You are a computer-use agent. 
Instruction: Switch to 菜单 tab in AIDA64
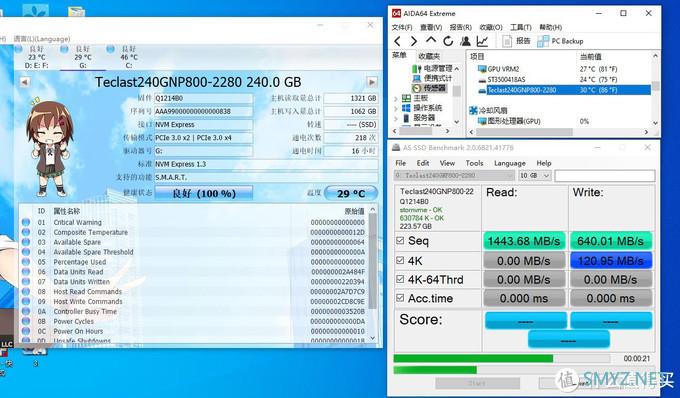[399, 55]
